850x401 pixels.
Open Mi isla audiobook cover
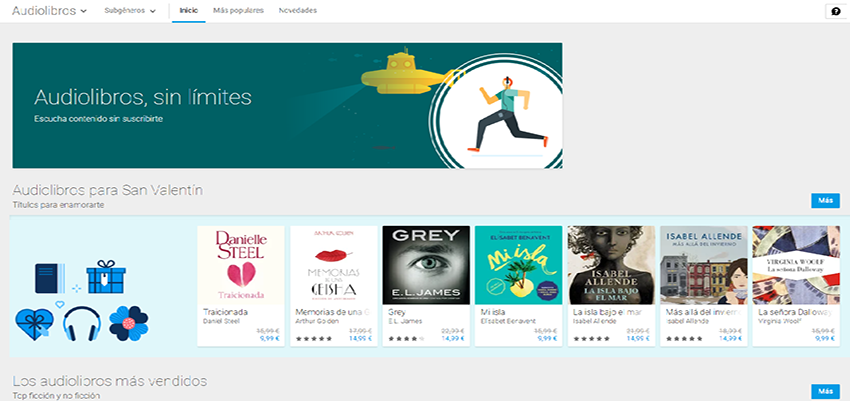[x=517, y=265]
